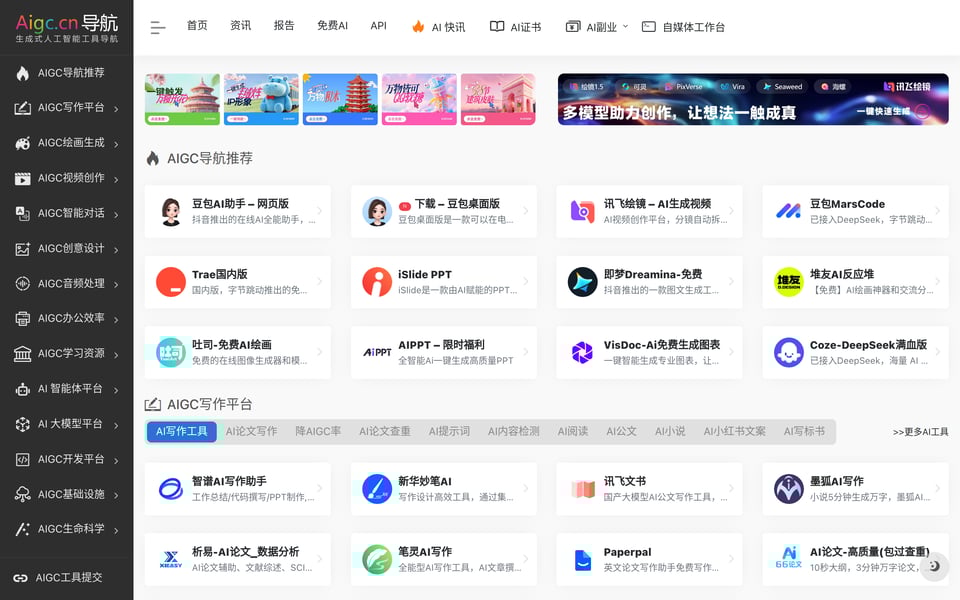Select the AIGC绘画生成 brush icon in sidebar
The image size is (960, 600).
22,142
